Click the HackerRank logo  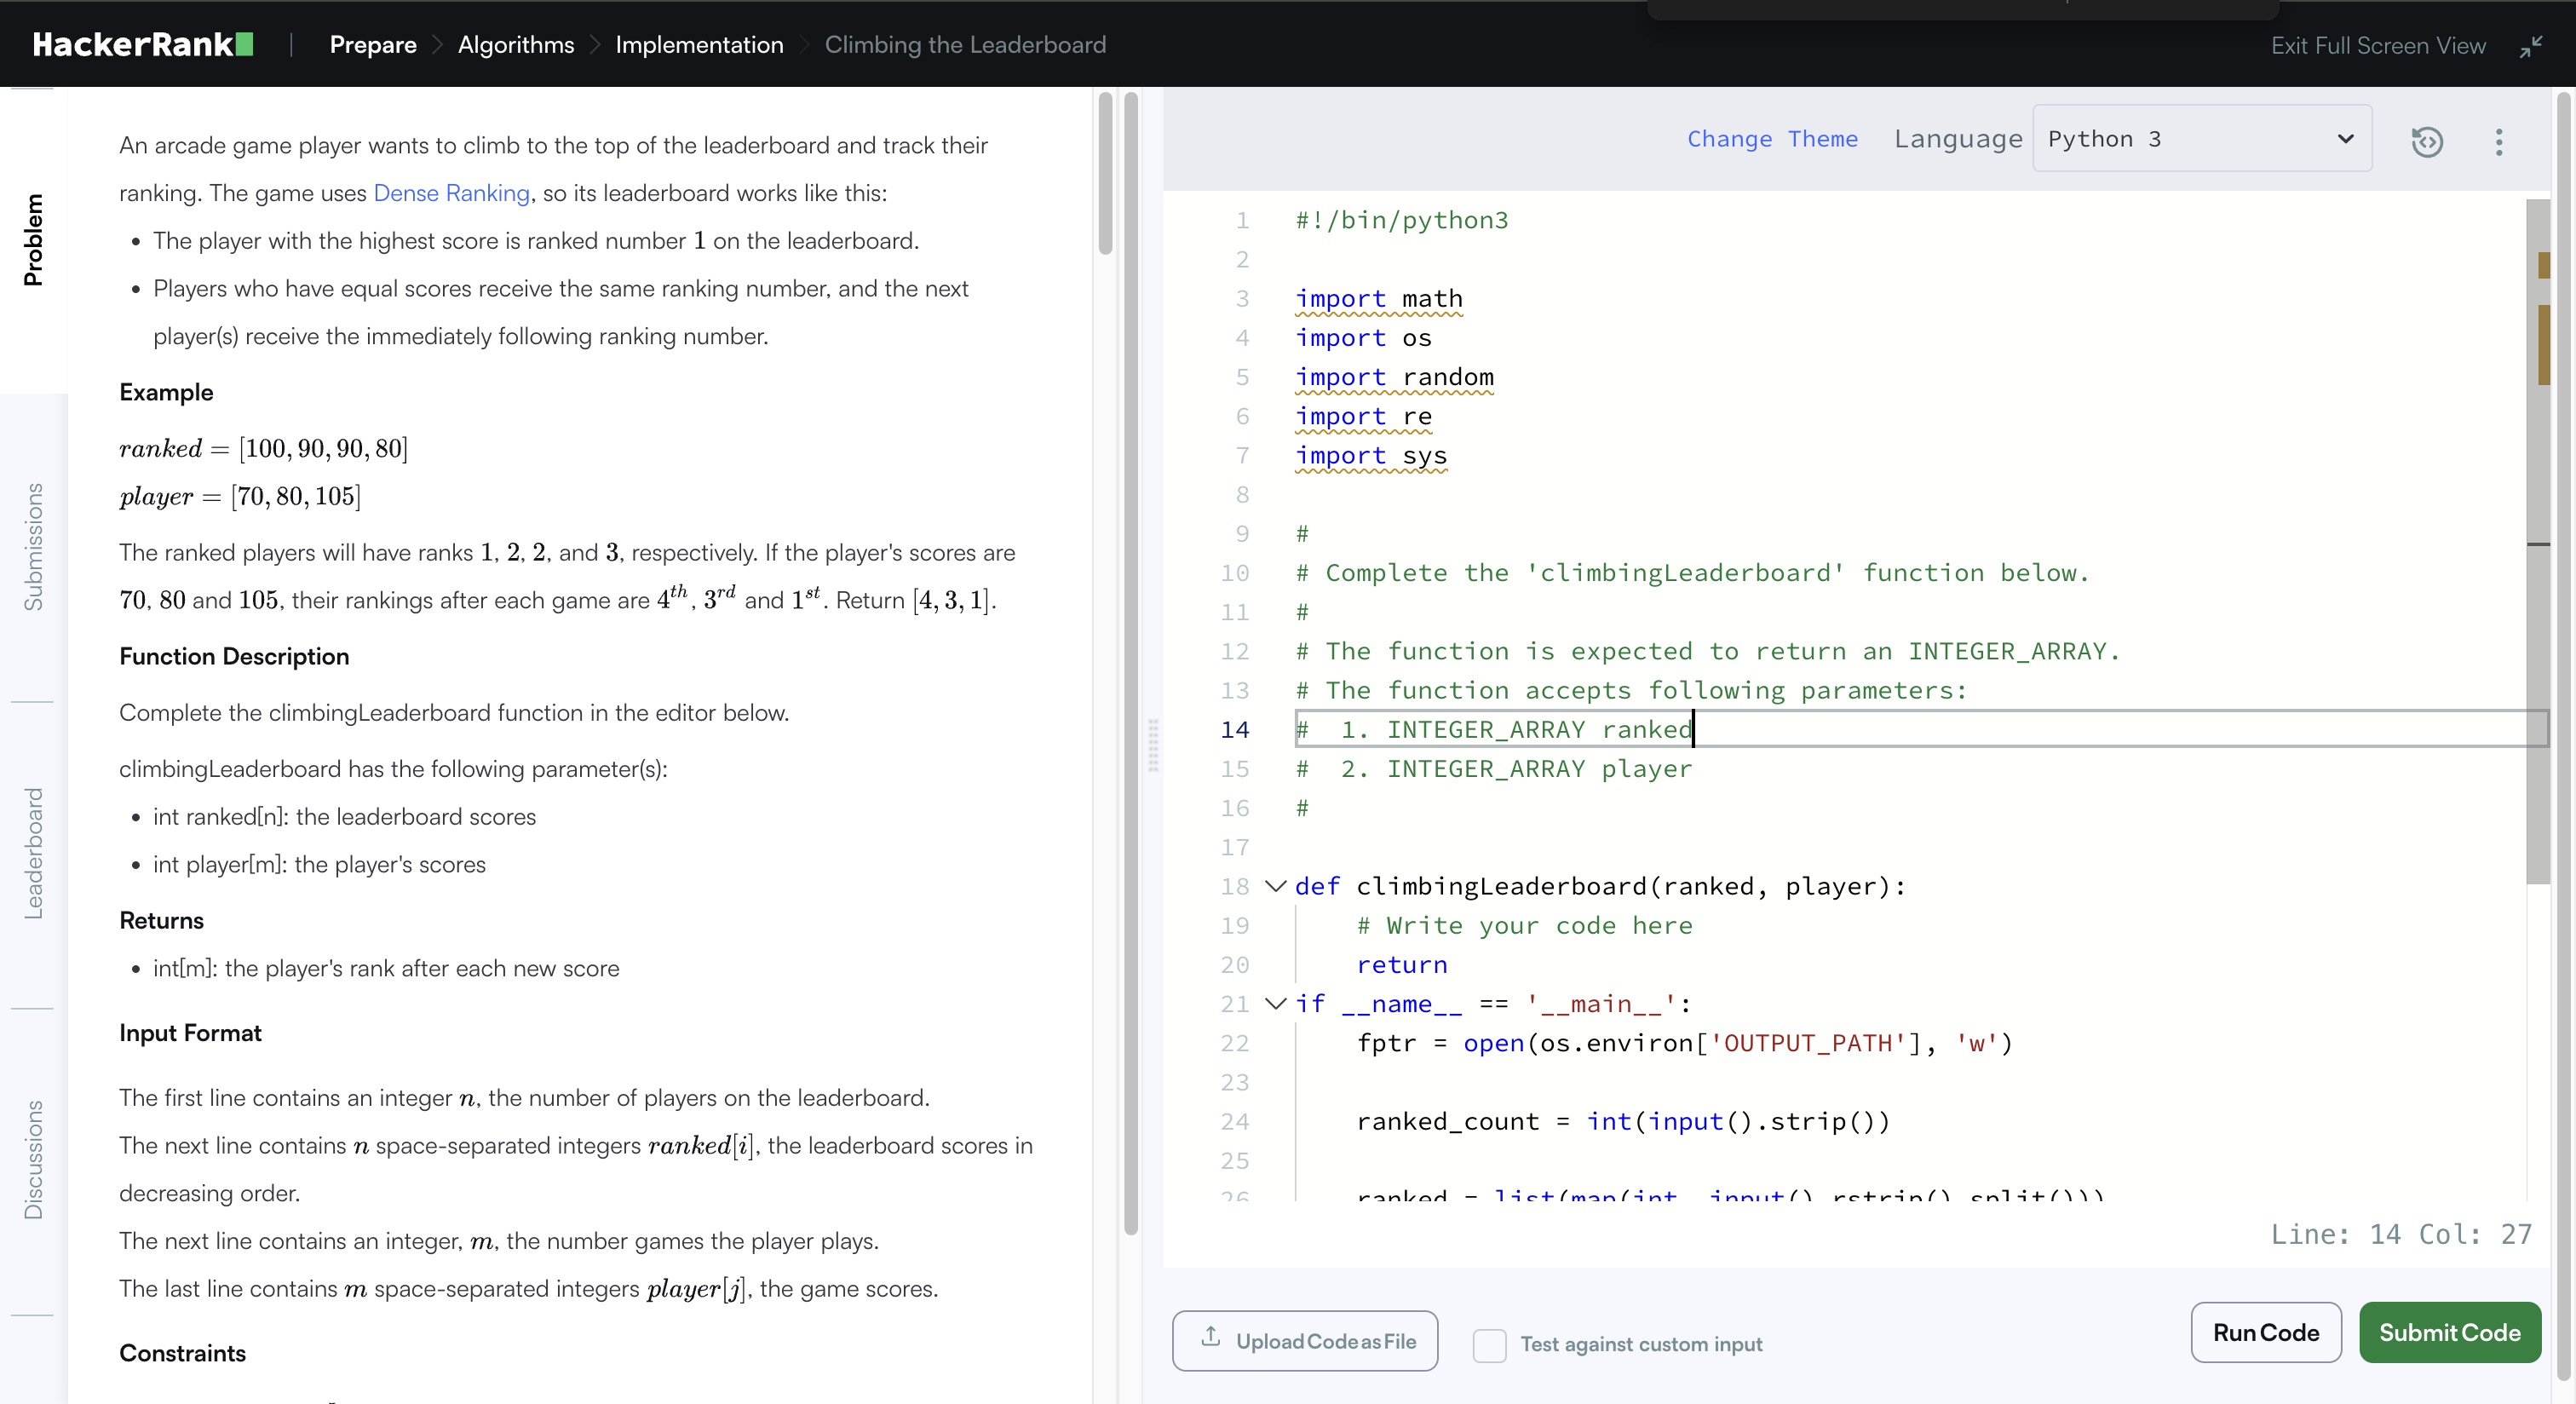coord(142,45)
